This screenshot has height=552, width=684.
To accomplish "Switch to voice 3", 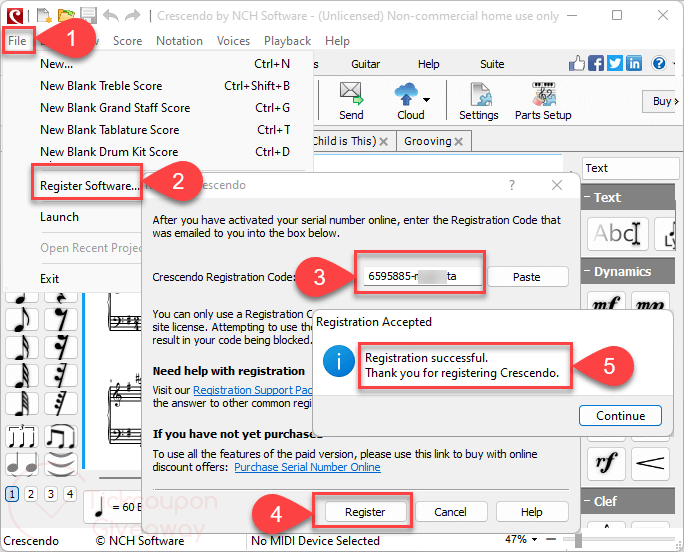I will (51, 494).
